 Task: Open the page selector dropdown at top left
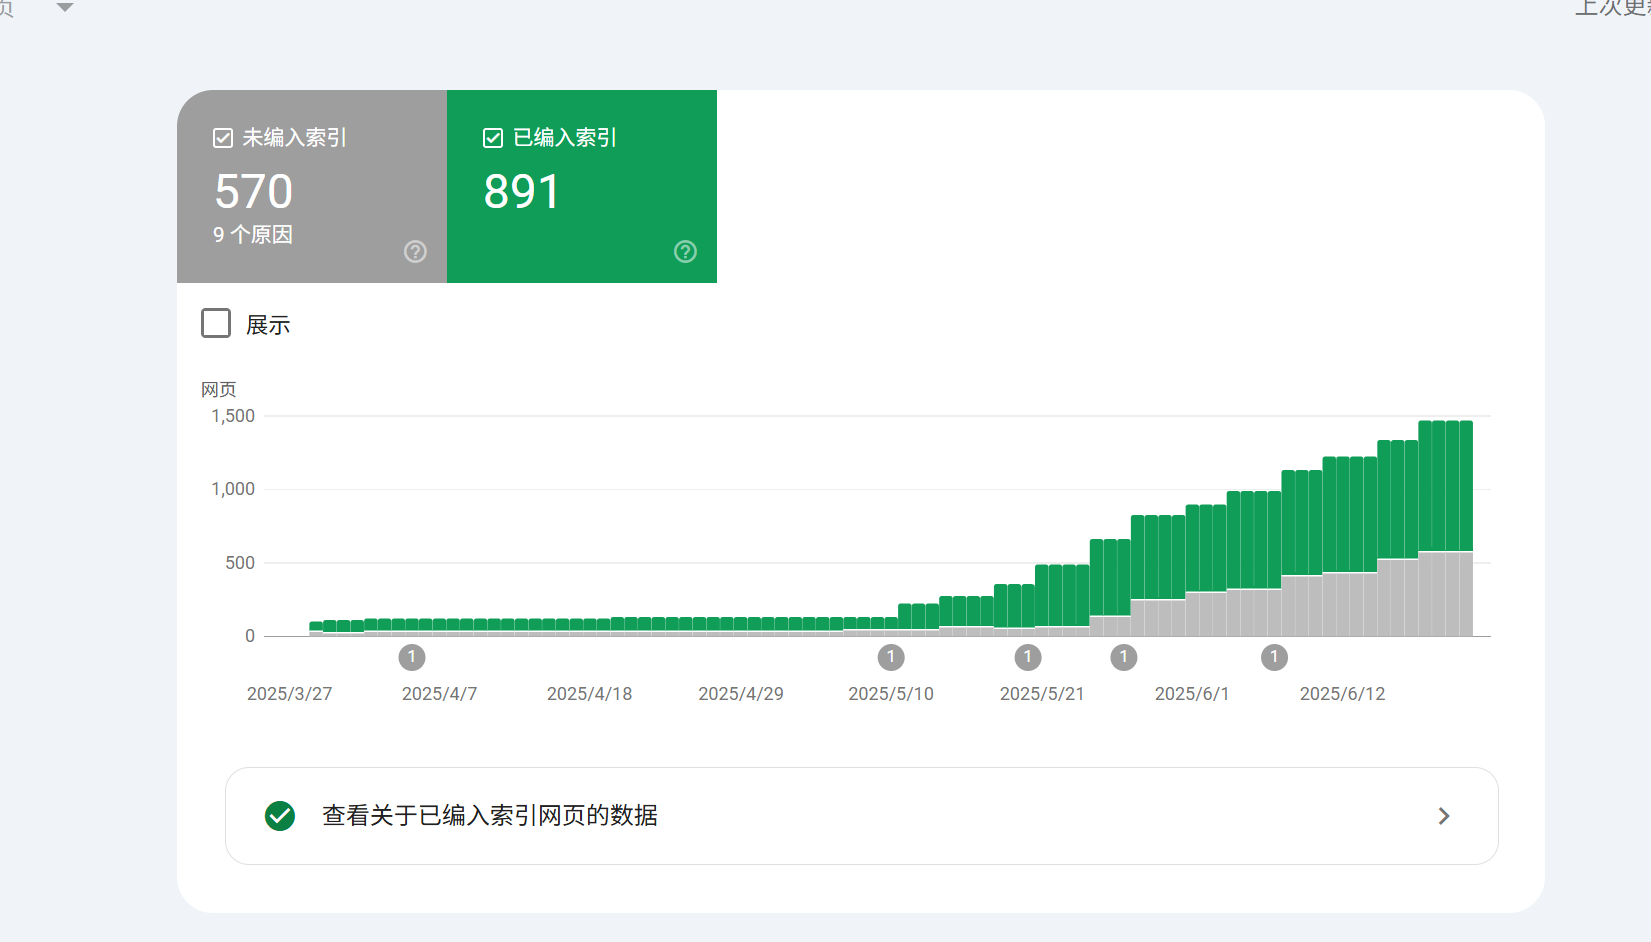tap(64, 8)
